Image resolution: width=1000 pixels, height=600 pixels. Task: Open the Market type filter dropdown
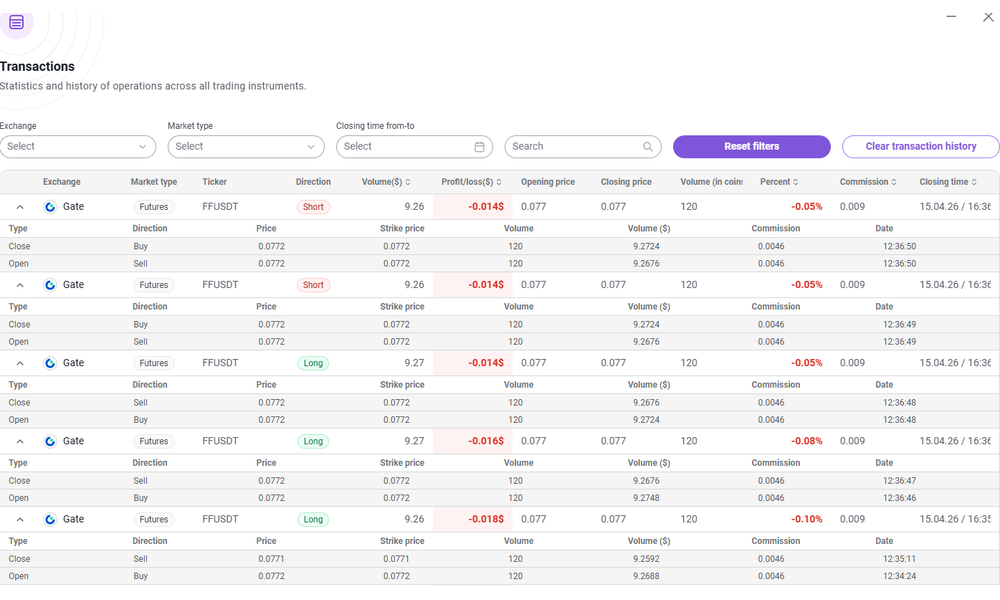tap(246, 147)
